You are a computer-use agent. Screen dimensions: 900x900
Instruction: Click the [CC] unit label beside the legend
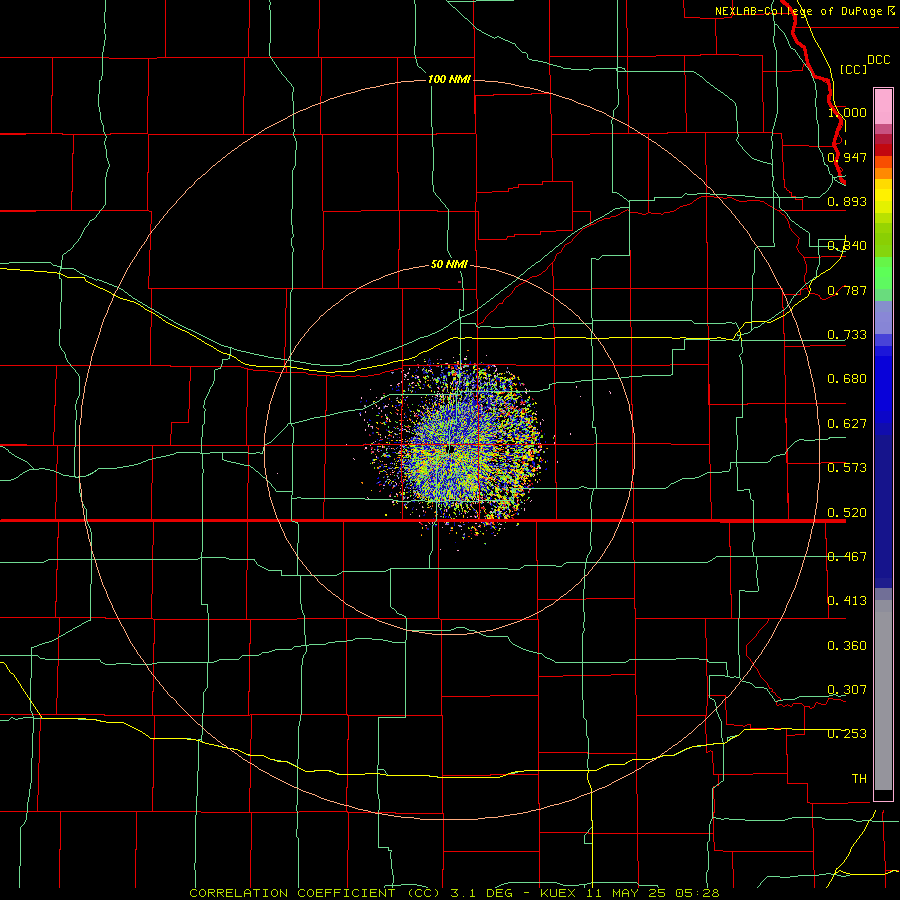tap(853, 69)
